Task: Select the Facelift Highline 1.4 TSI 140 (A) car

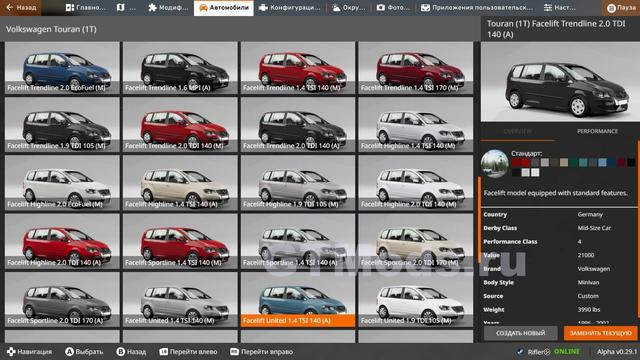Action: 180,183
